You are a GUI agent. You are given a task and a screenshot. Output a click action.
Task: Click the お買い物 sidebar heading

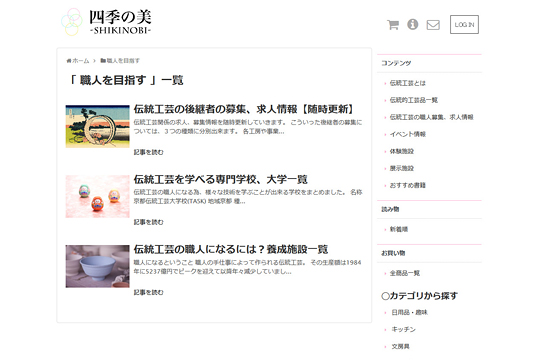tap(393, 253)
